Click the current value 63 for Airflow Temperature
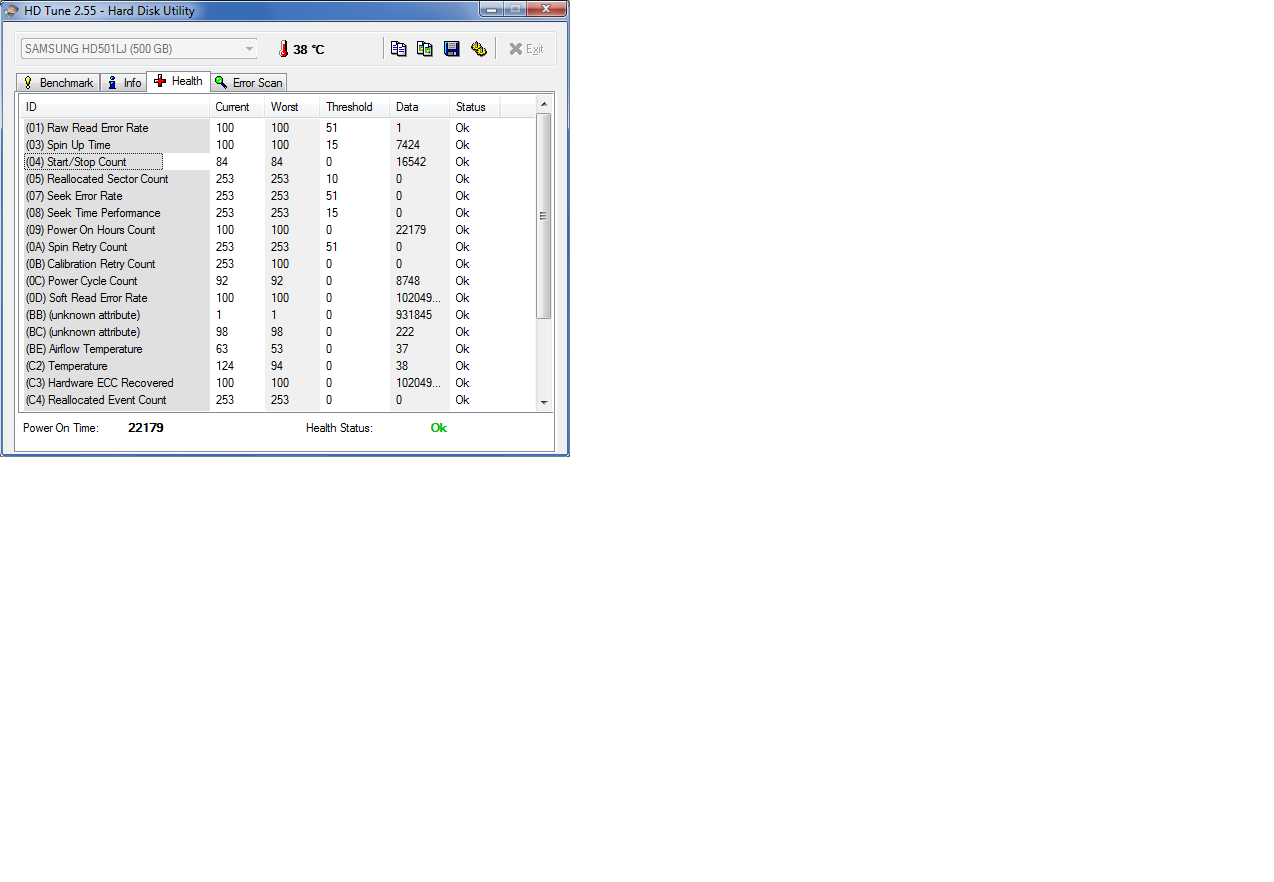 [x=222, y=349]
